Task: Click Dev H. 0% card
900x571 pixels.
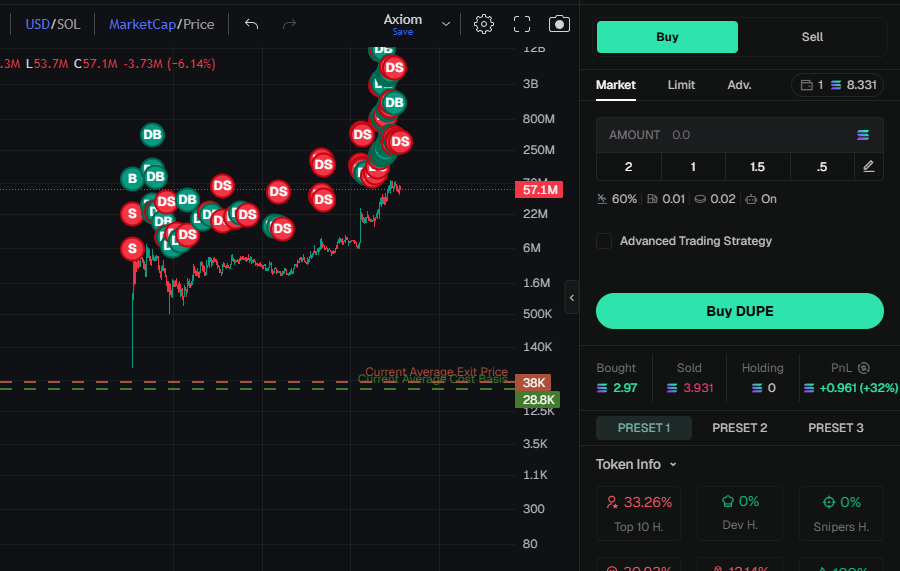Action: (x=740, y=514)
